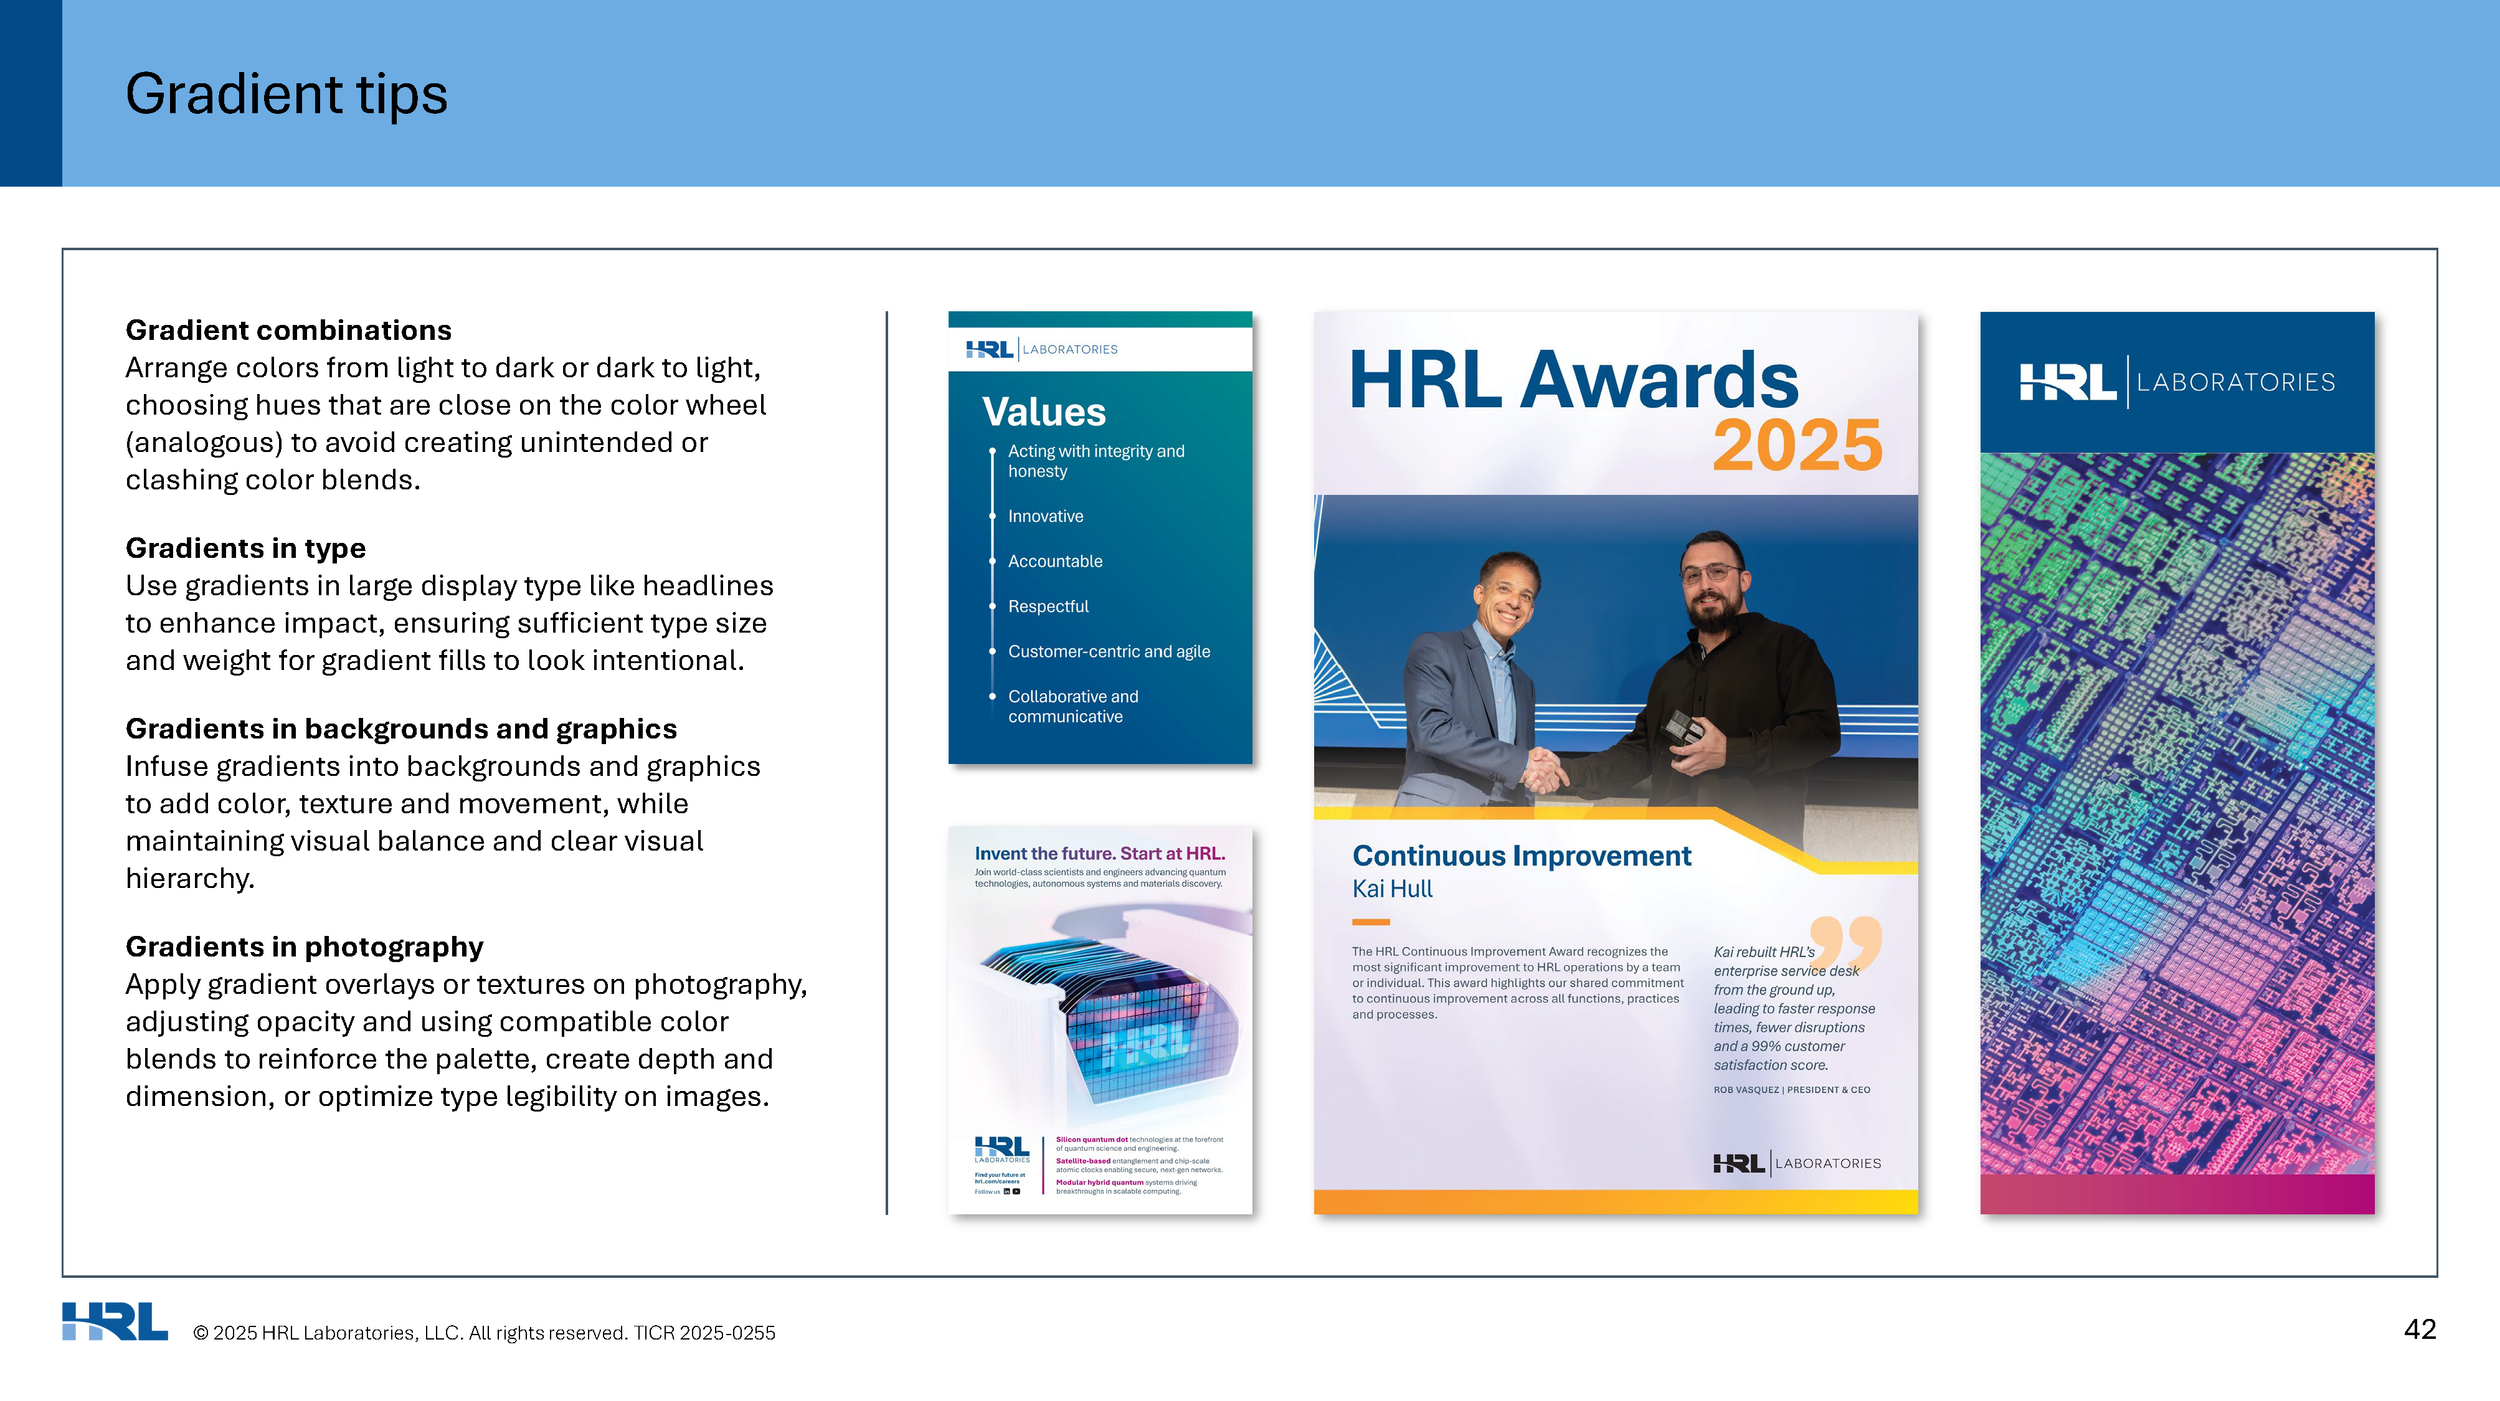Click the 'Gradients in photography' heading
Image resolution: width=2500 pixels, height=1401 pixels.
click(304, 946)
